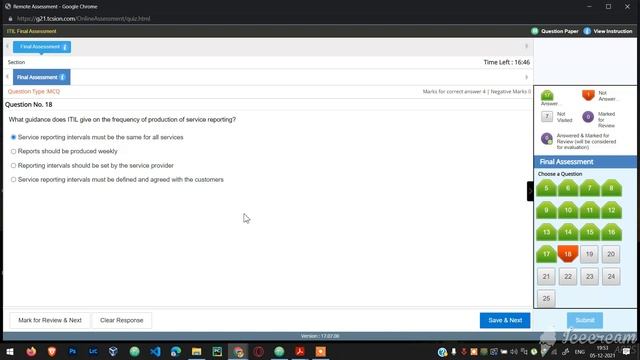Go to question 9 in palette
640x360 pixels.
click(x=546, y=210)
